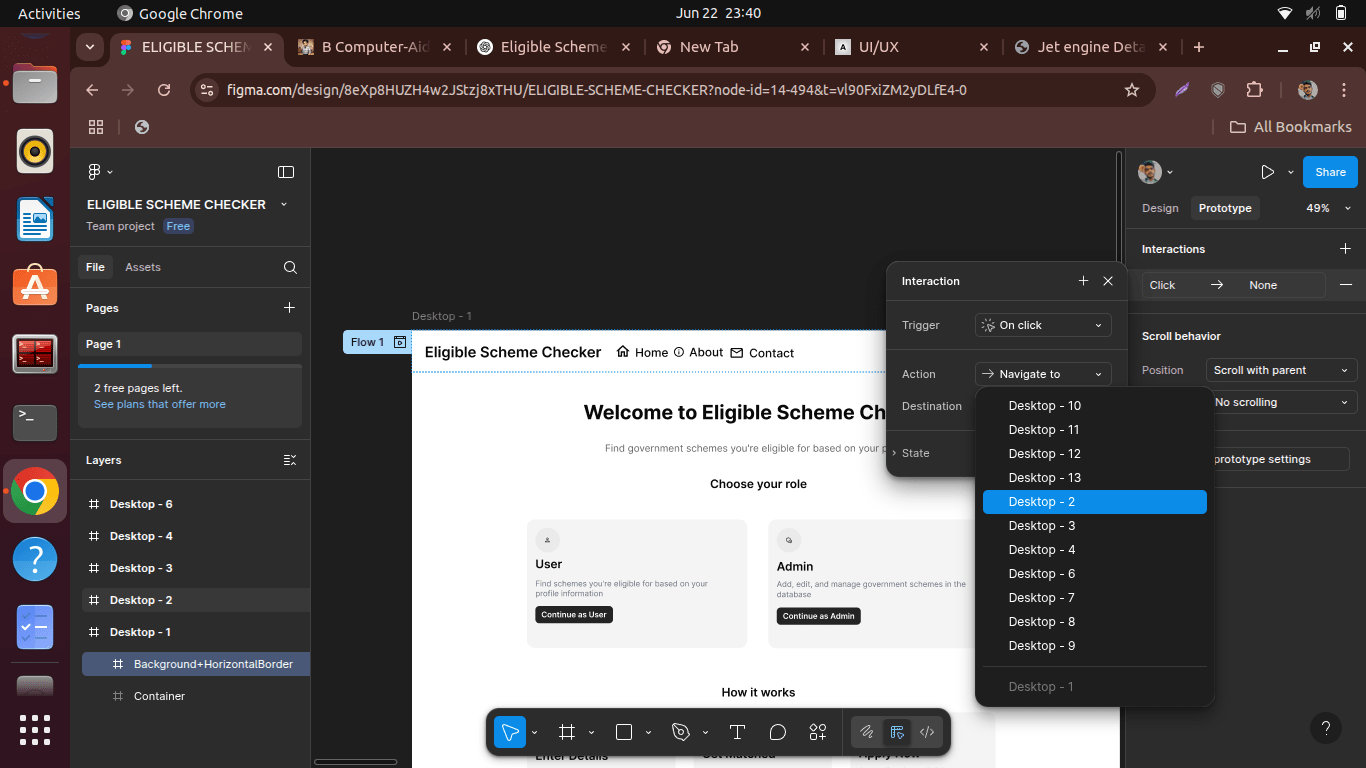The image size is (1366, 768).
Task: Open the Trigger 'On click' dropdown
Action: 1043,325
